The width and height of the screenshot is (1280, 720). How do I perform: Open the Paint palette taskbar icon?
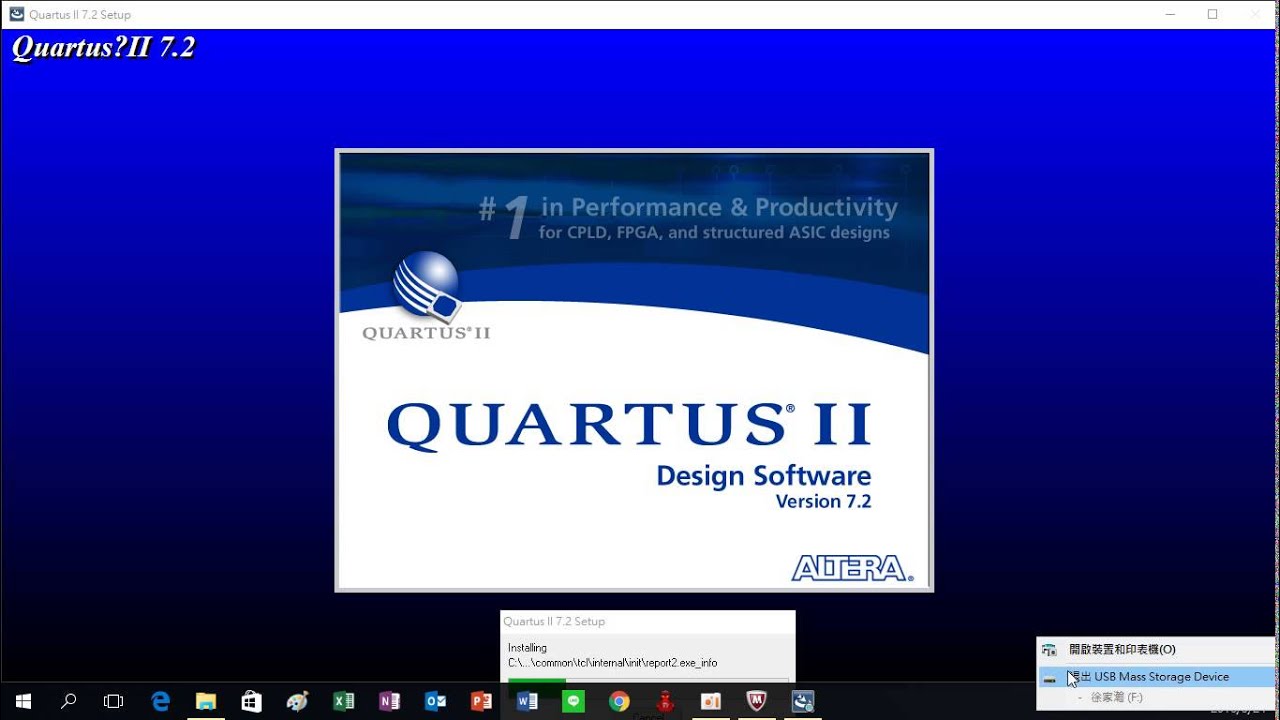click(x=298, y=702)
